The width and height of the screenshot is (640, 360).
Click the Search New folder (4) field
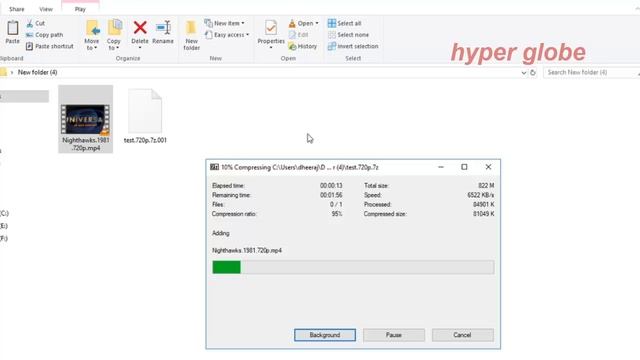coord(591,72)
